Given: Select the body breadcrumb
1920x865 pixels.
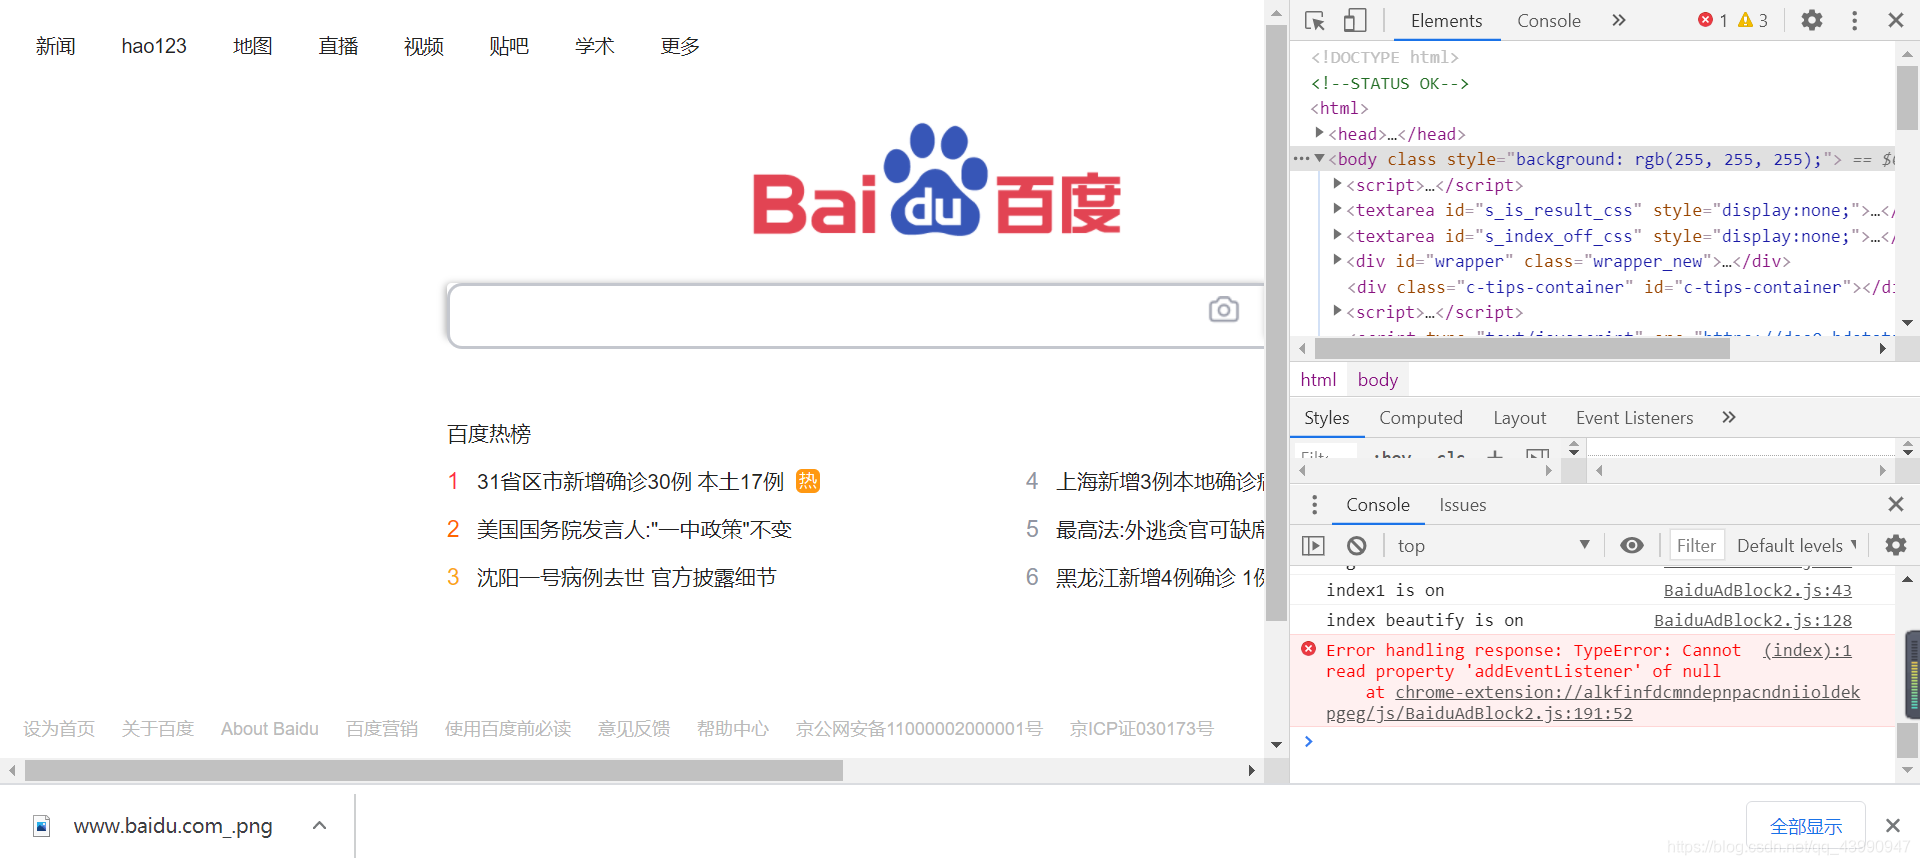Looking at the screenshot, I should pos(1377,380).
